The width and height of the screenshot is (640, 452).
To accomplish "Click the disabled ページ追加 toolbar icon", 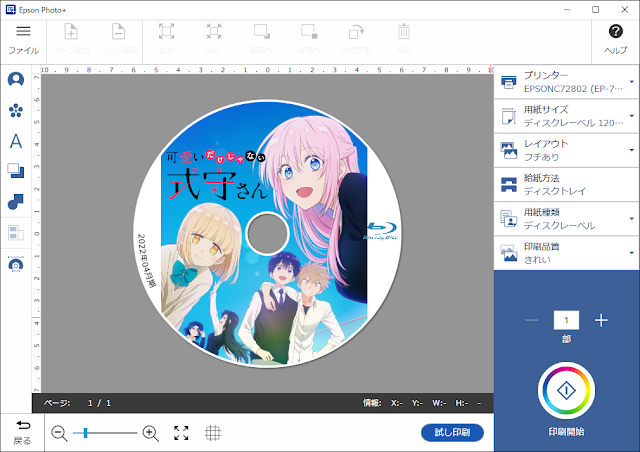I will coord(71,40).
